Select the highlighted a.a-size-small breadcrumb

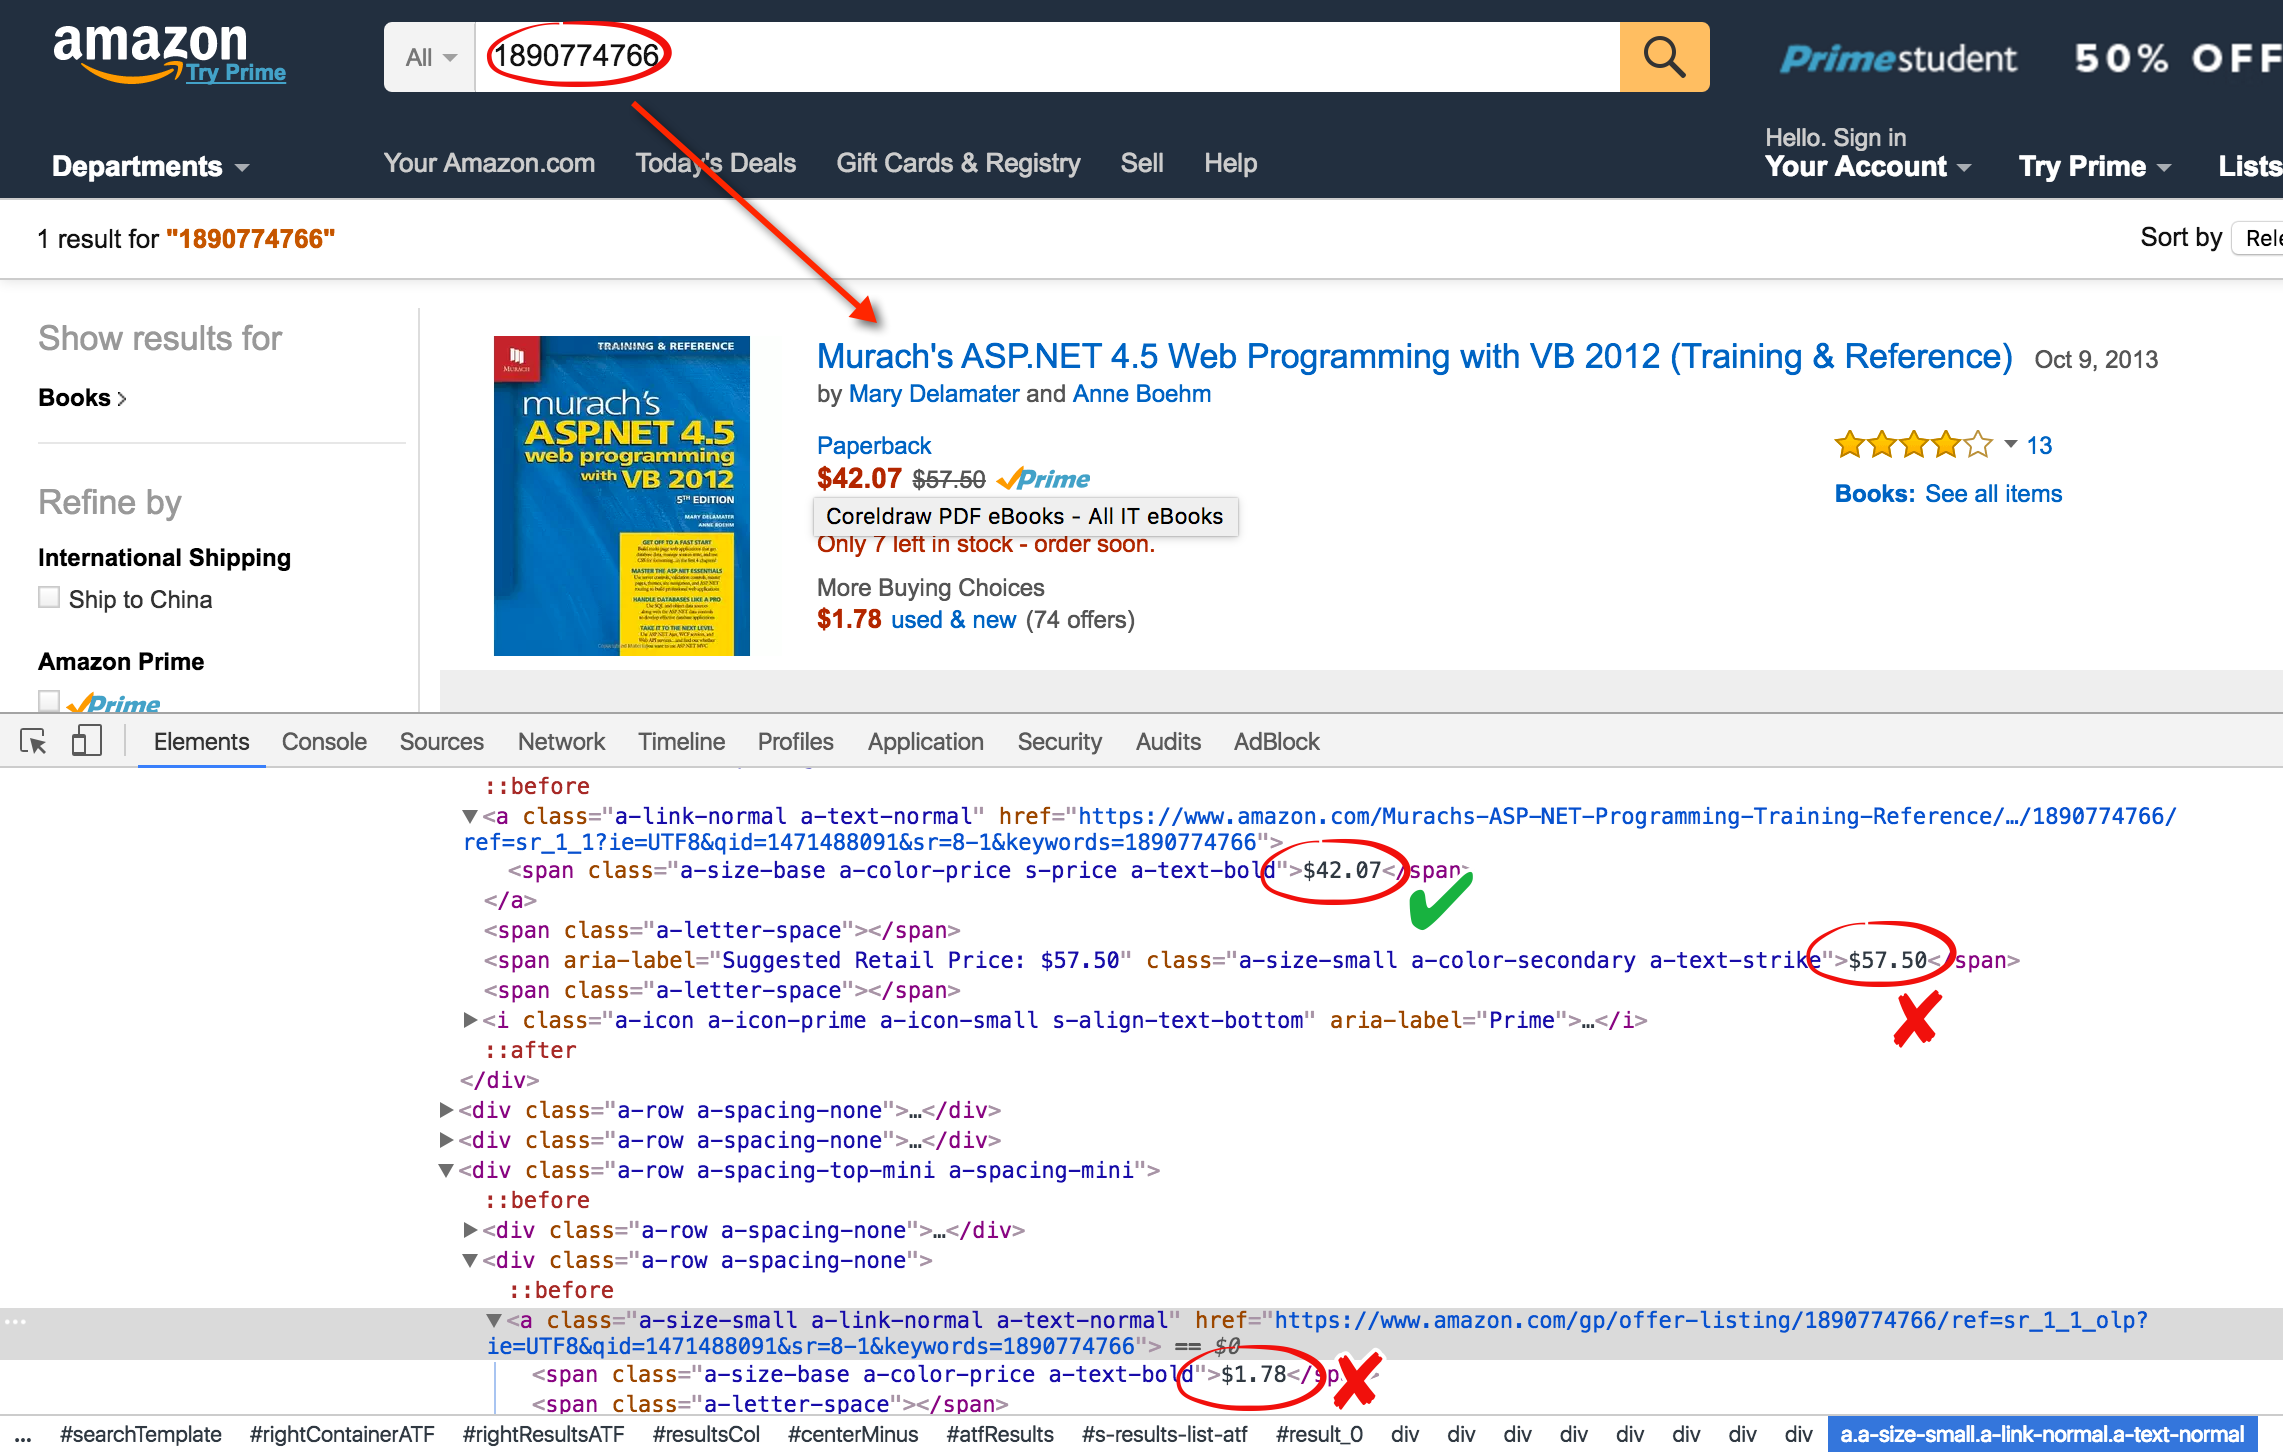tap(2042, 1435)
